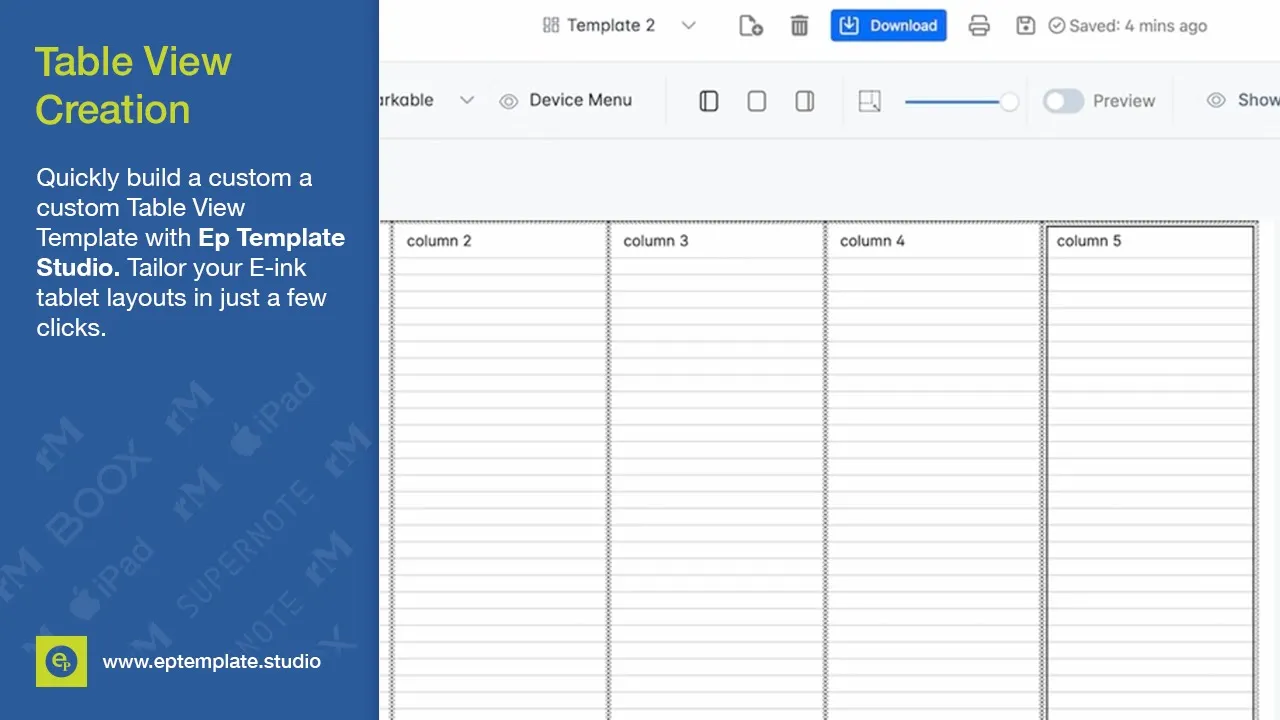Select the right sidebar layout icon

pyautogui.click(x=805, y=101)
